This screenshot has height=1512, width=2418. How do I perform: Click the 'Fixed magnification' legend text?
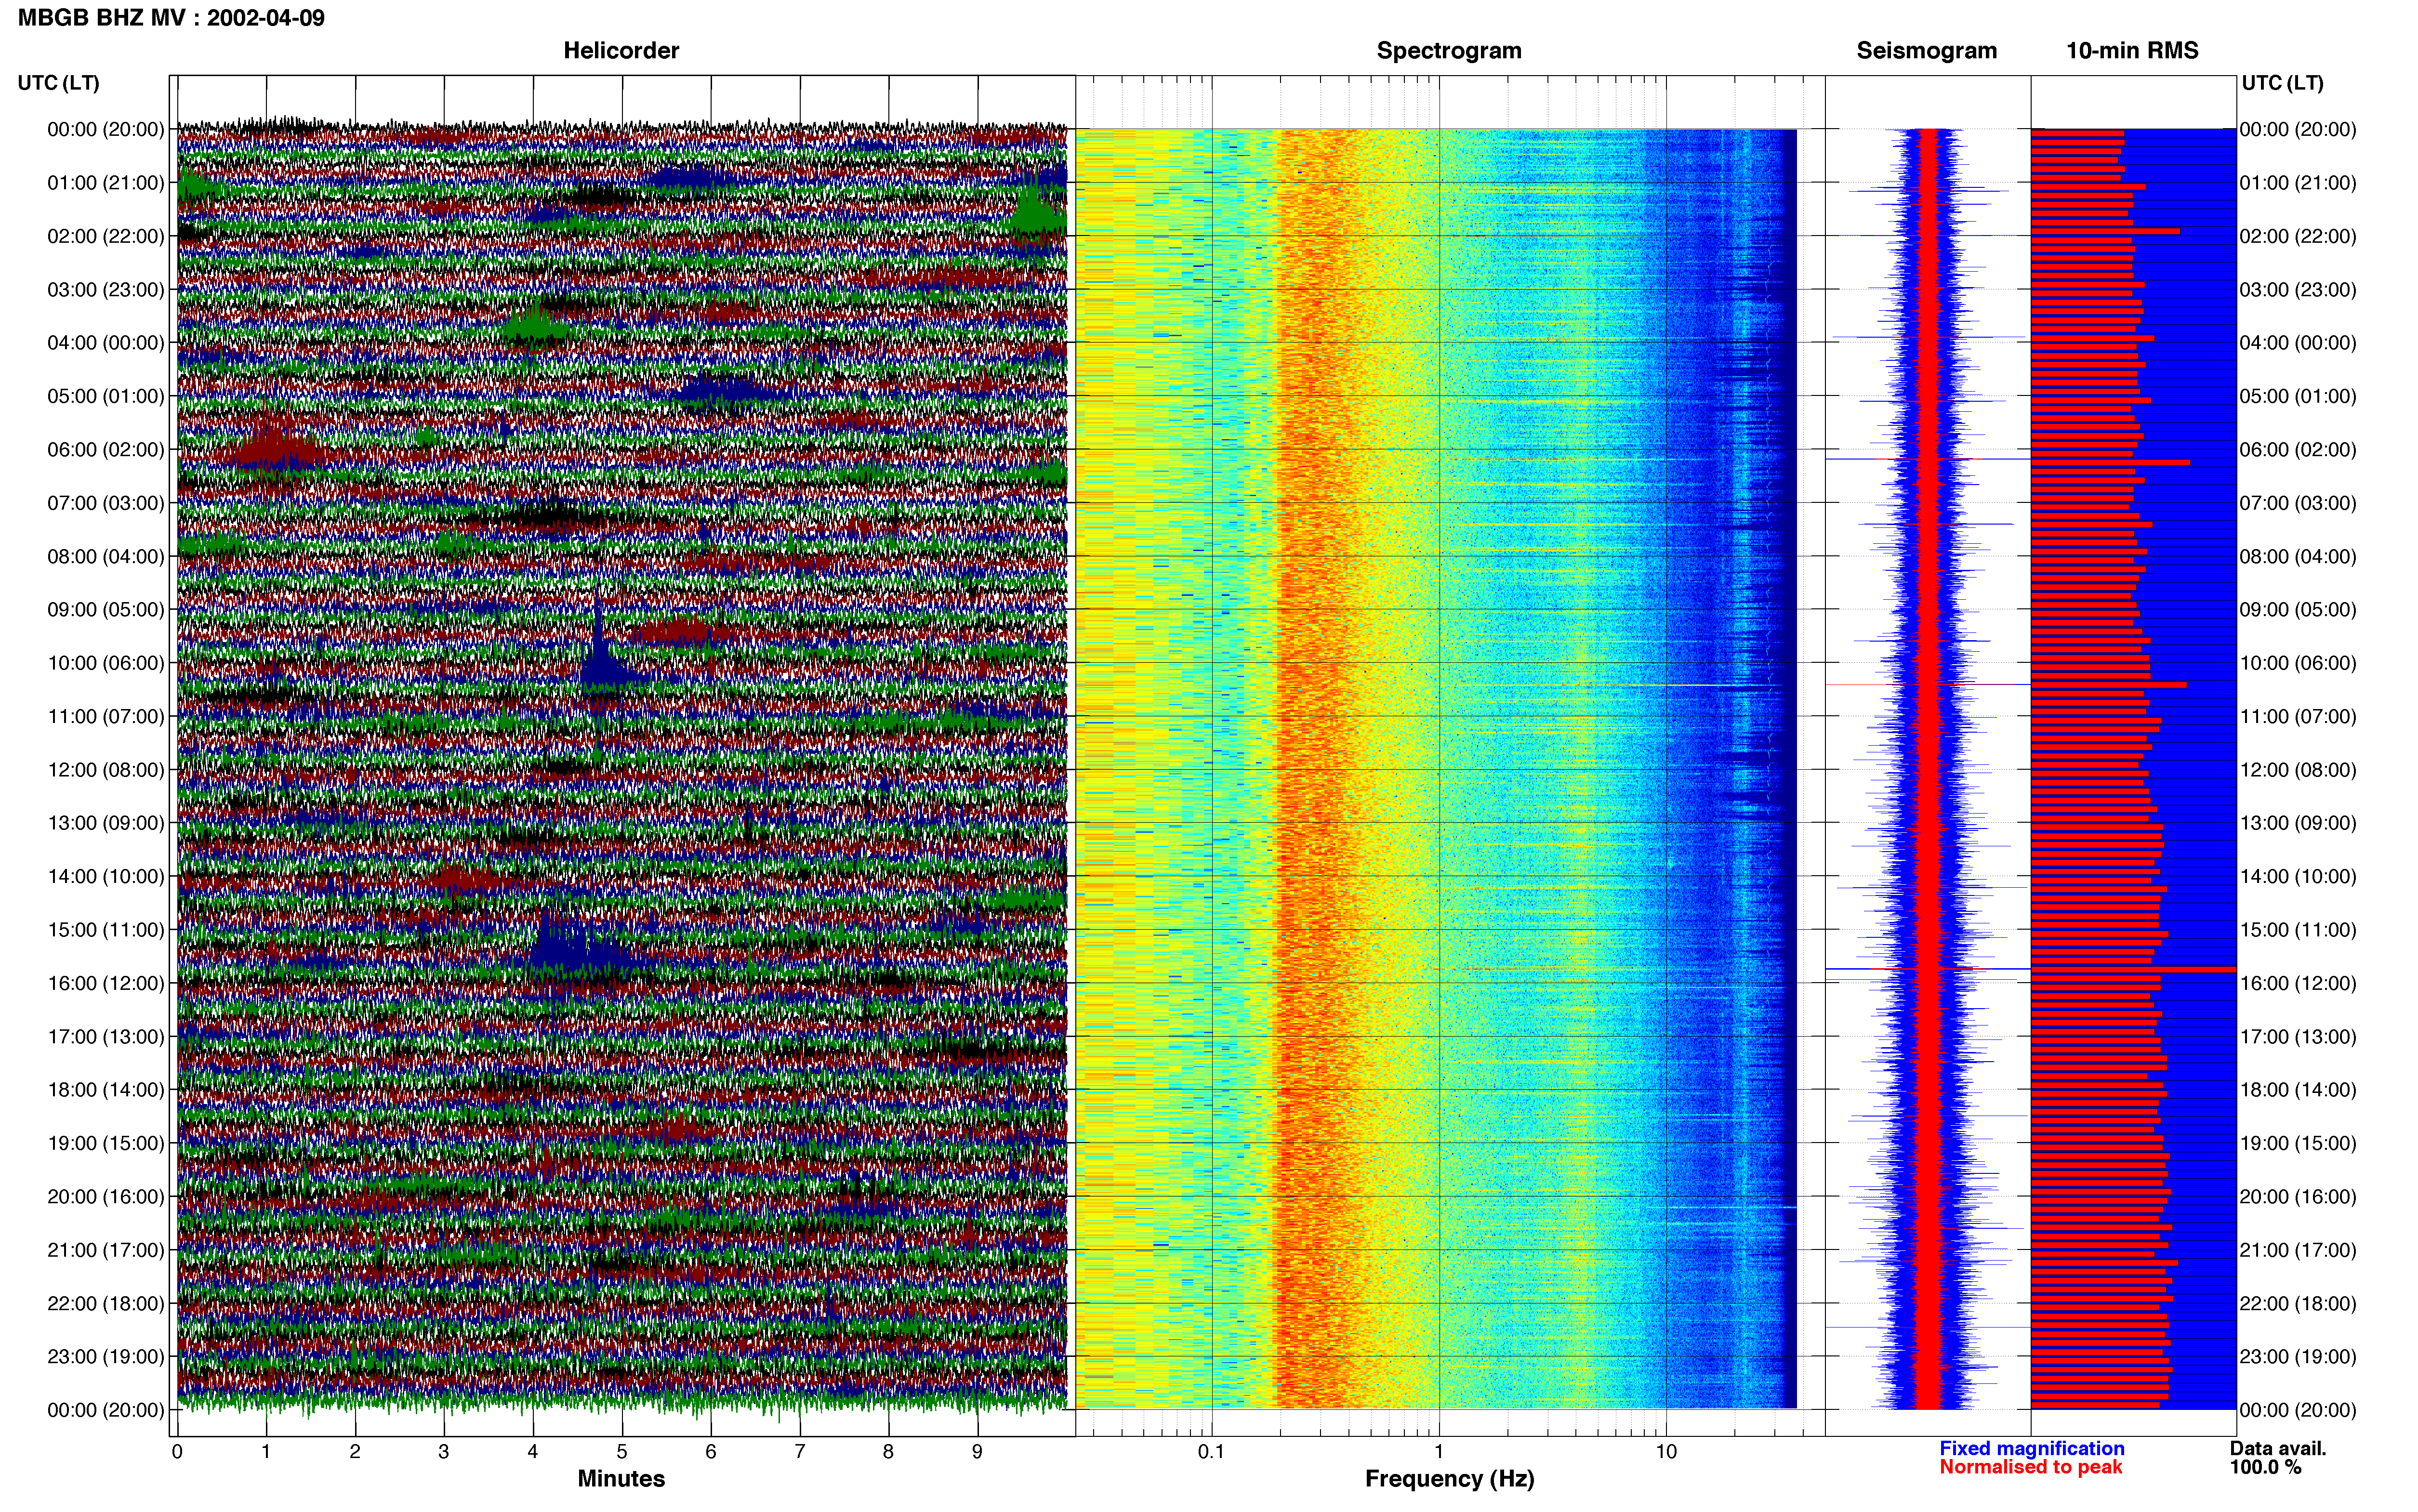click(x=2031, y=1448)
